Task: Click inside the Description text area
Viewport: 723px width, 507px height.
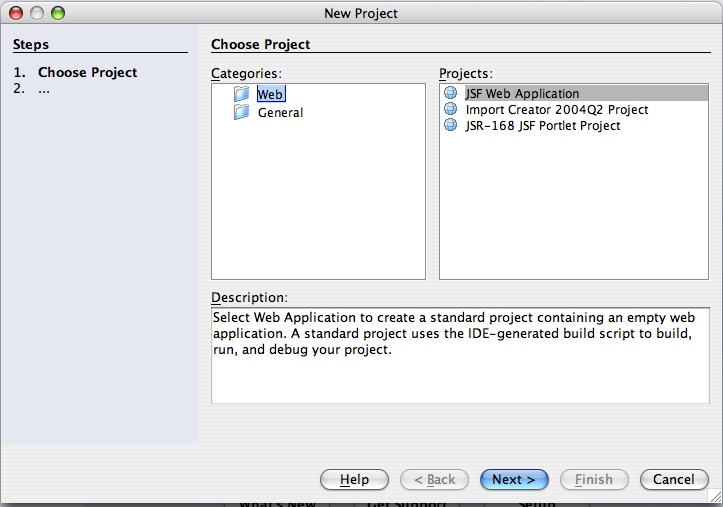Action: point(460,355)
